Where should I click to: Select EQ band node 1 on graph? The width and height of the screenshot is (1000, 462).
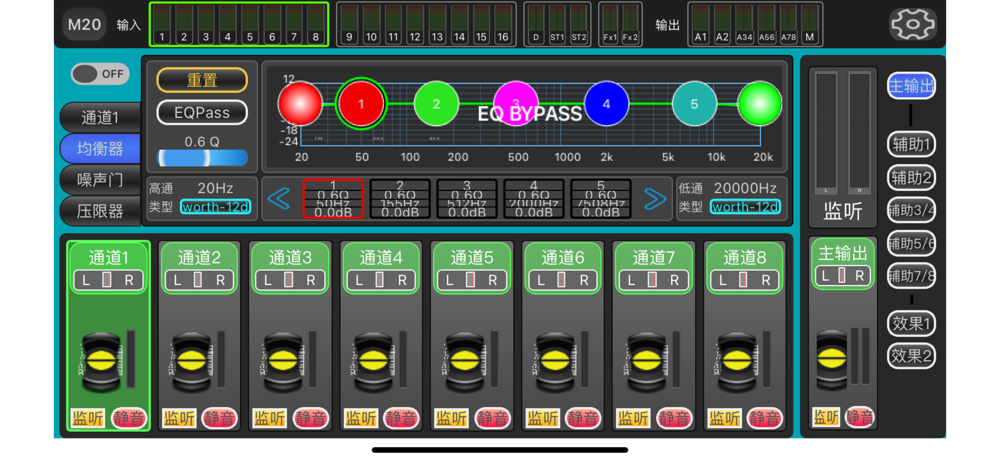pos(362,103)
